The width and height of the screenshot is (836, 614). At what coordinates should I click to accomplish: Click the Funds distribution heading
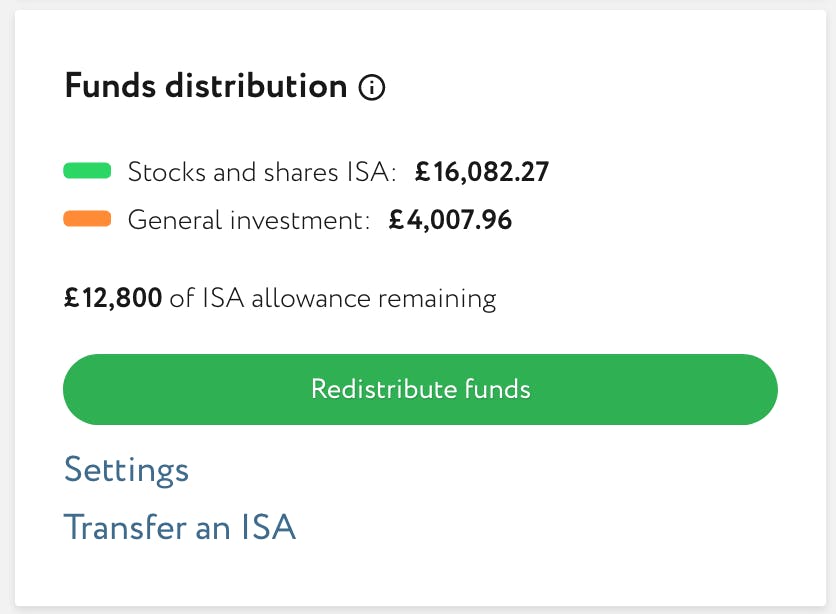[x=206, y=86]
